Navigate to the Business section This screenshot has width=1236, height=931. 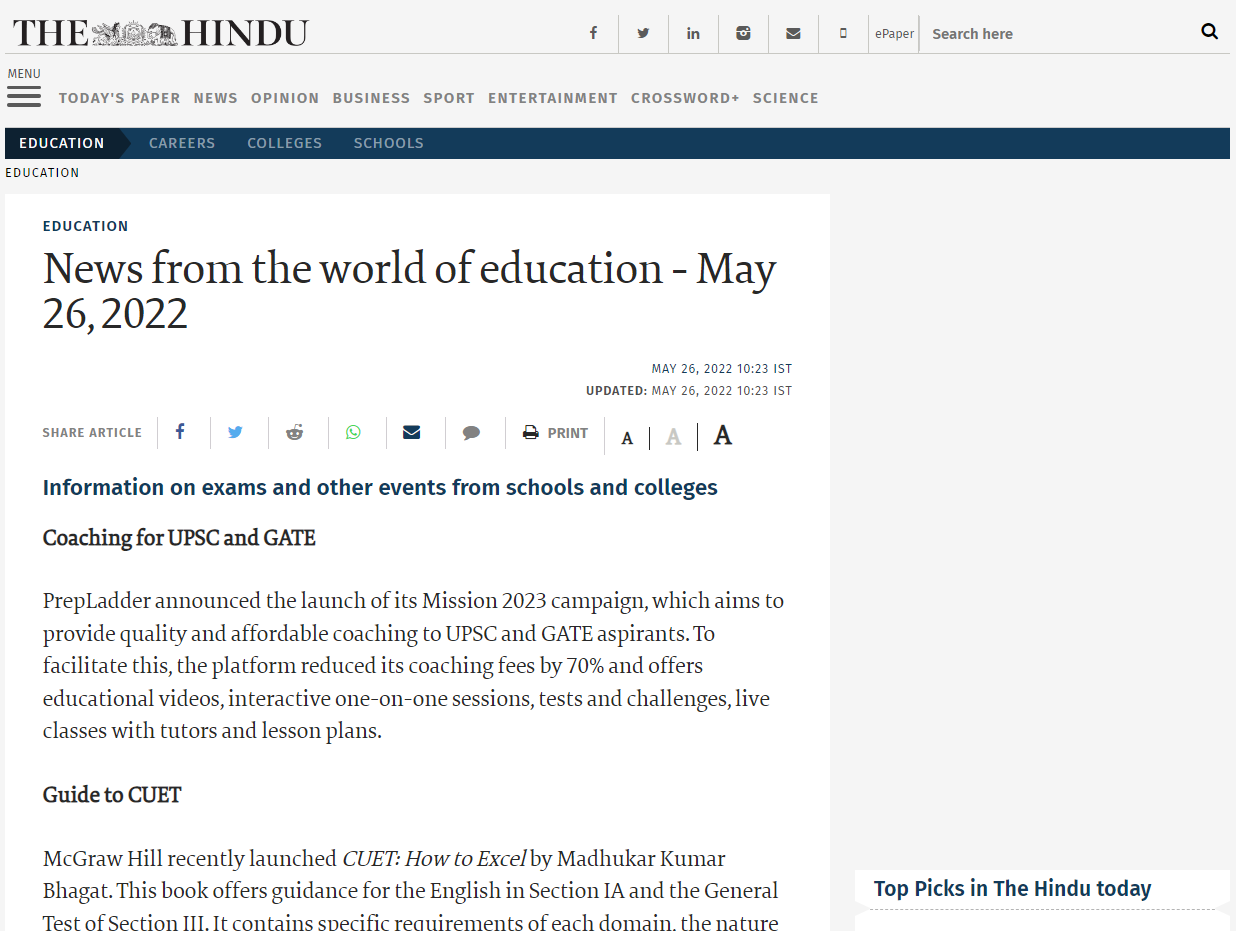pyautogui.click(x=371, y=98)
